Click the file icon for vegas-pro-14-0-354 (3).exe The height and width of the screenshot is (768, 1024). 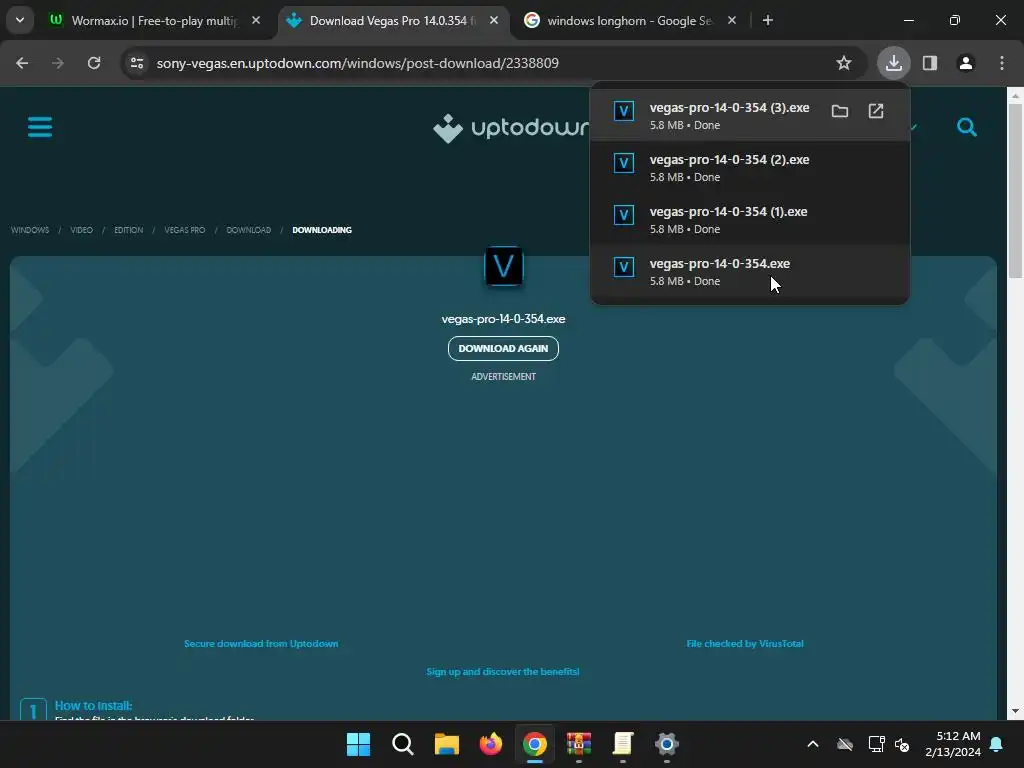coord(624,111)
